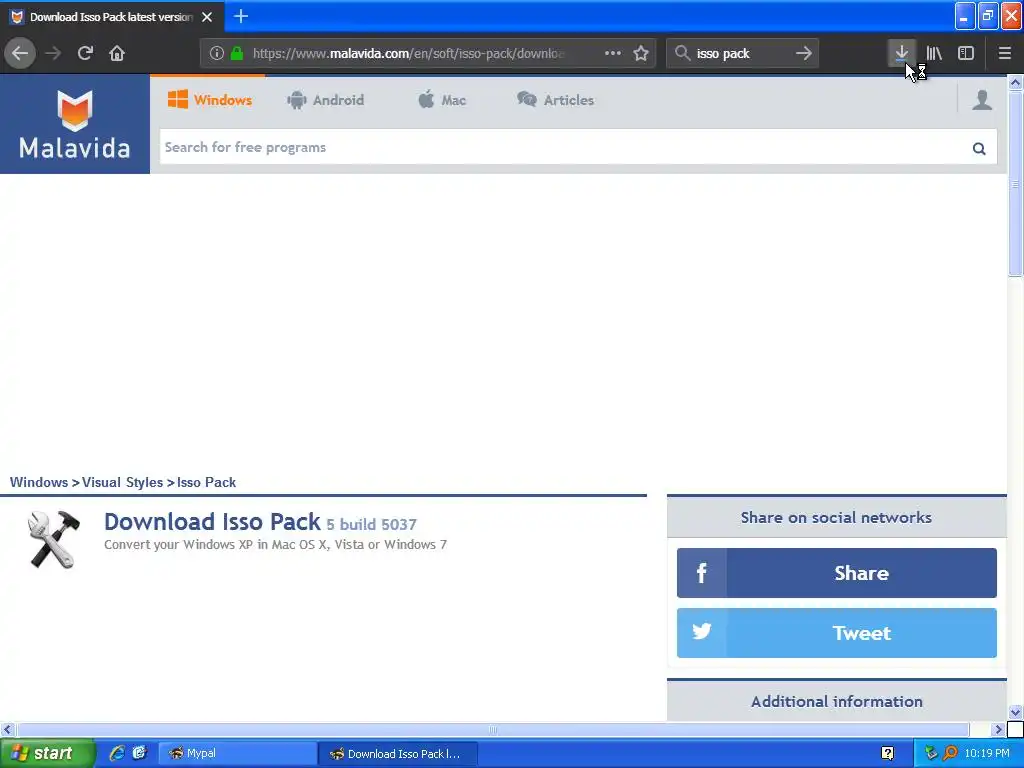1024x768 pixels.
Task: Bookmark this page with the star
Action: [x=641, y=53]
